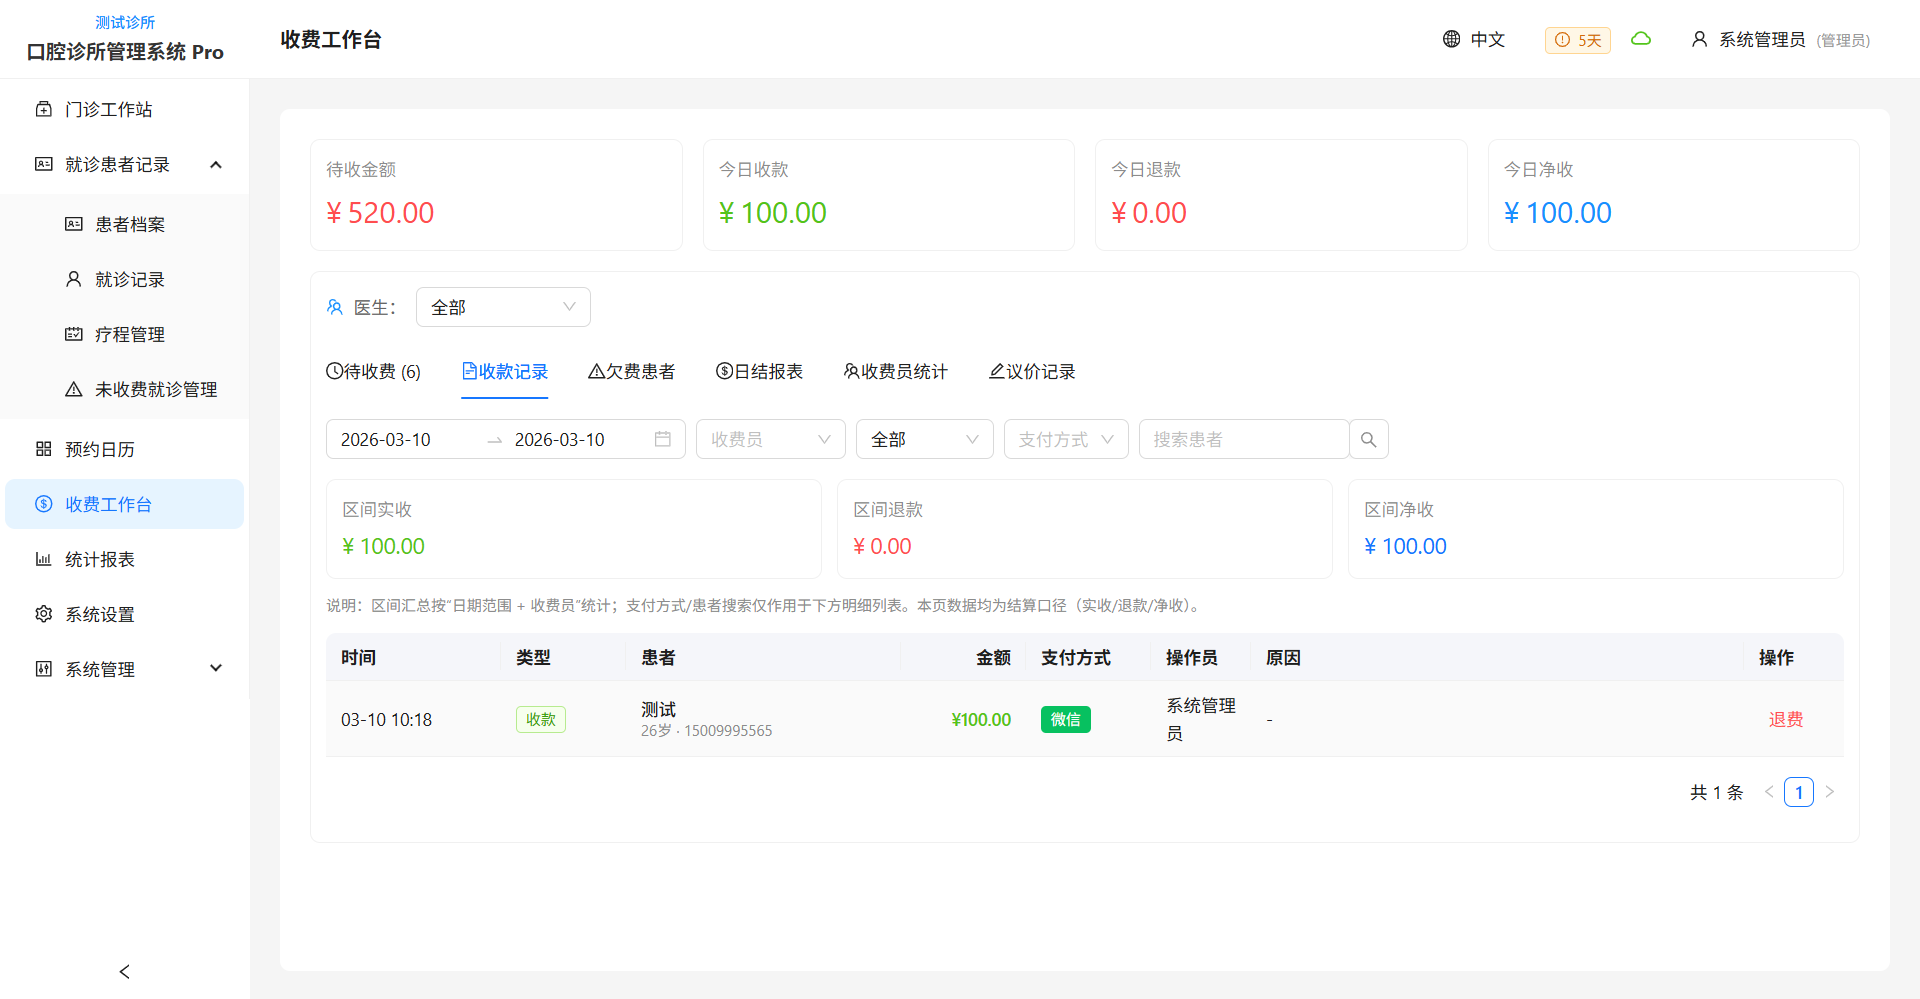Collapse sidebar with the left arrow icon
This screenshot has width=1920, height=999.
[x=124, y=971]
